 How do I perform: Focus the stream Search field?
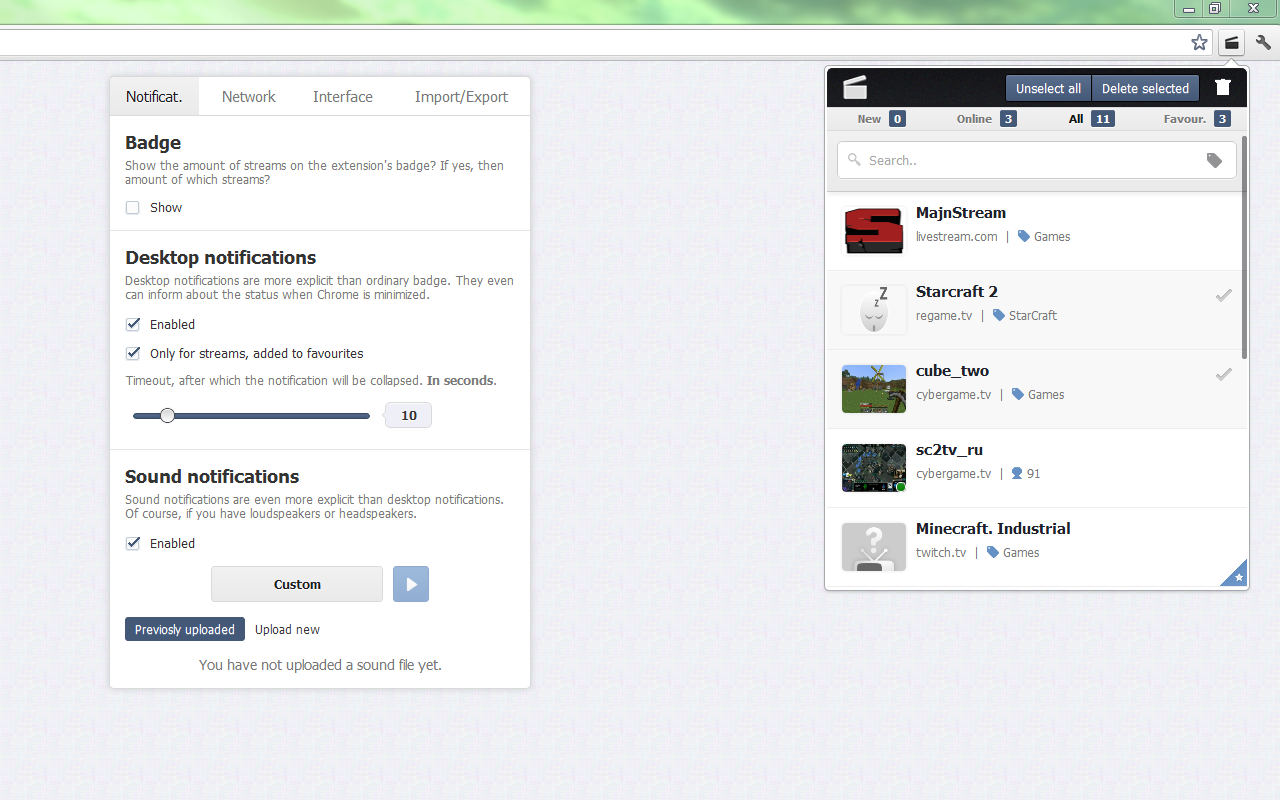pyautogui.click(x=1036, y=160)
